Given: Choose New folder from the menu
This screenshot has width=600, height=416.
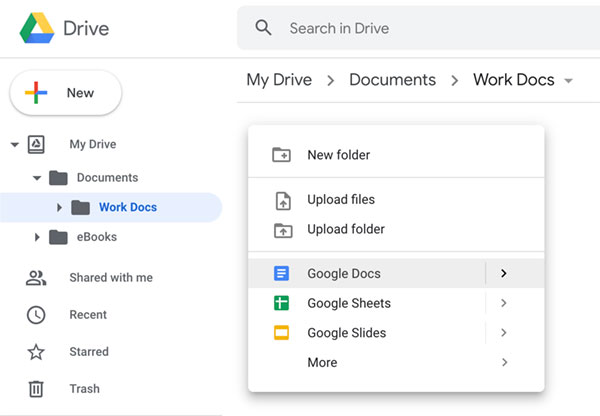Looking at the screenshot, I should [x=396, y=155].
